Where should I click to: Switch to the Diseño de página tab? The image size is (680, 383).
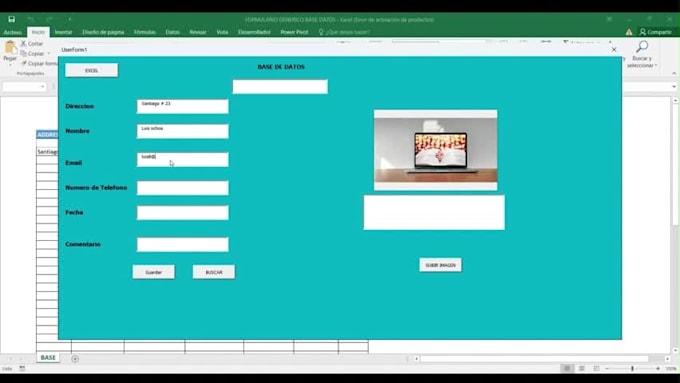(x=103, y=32)
